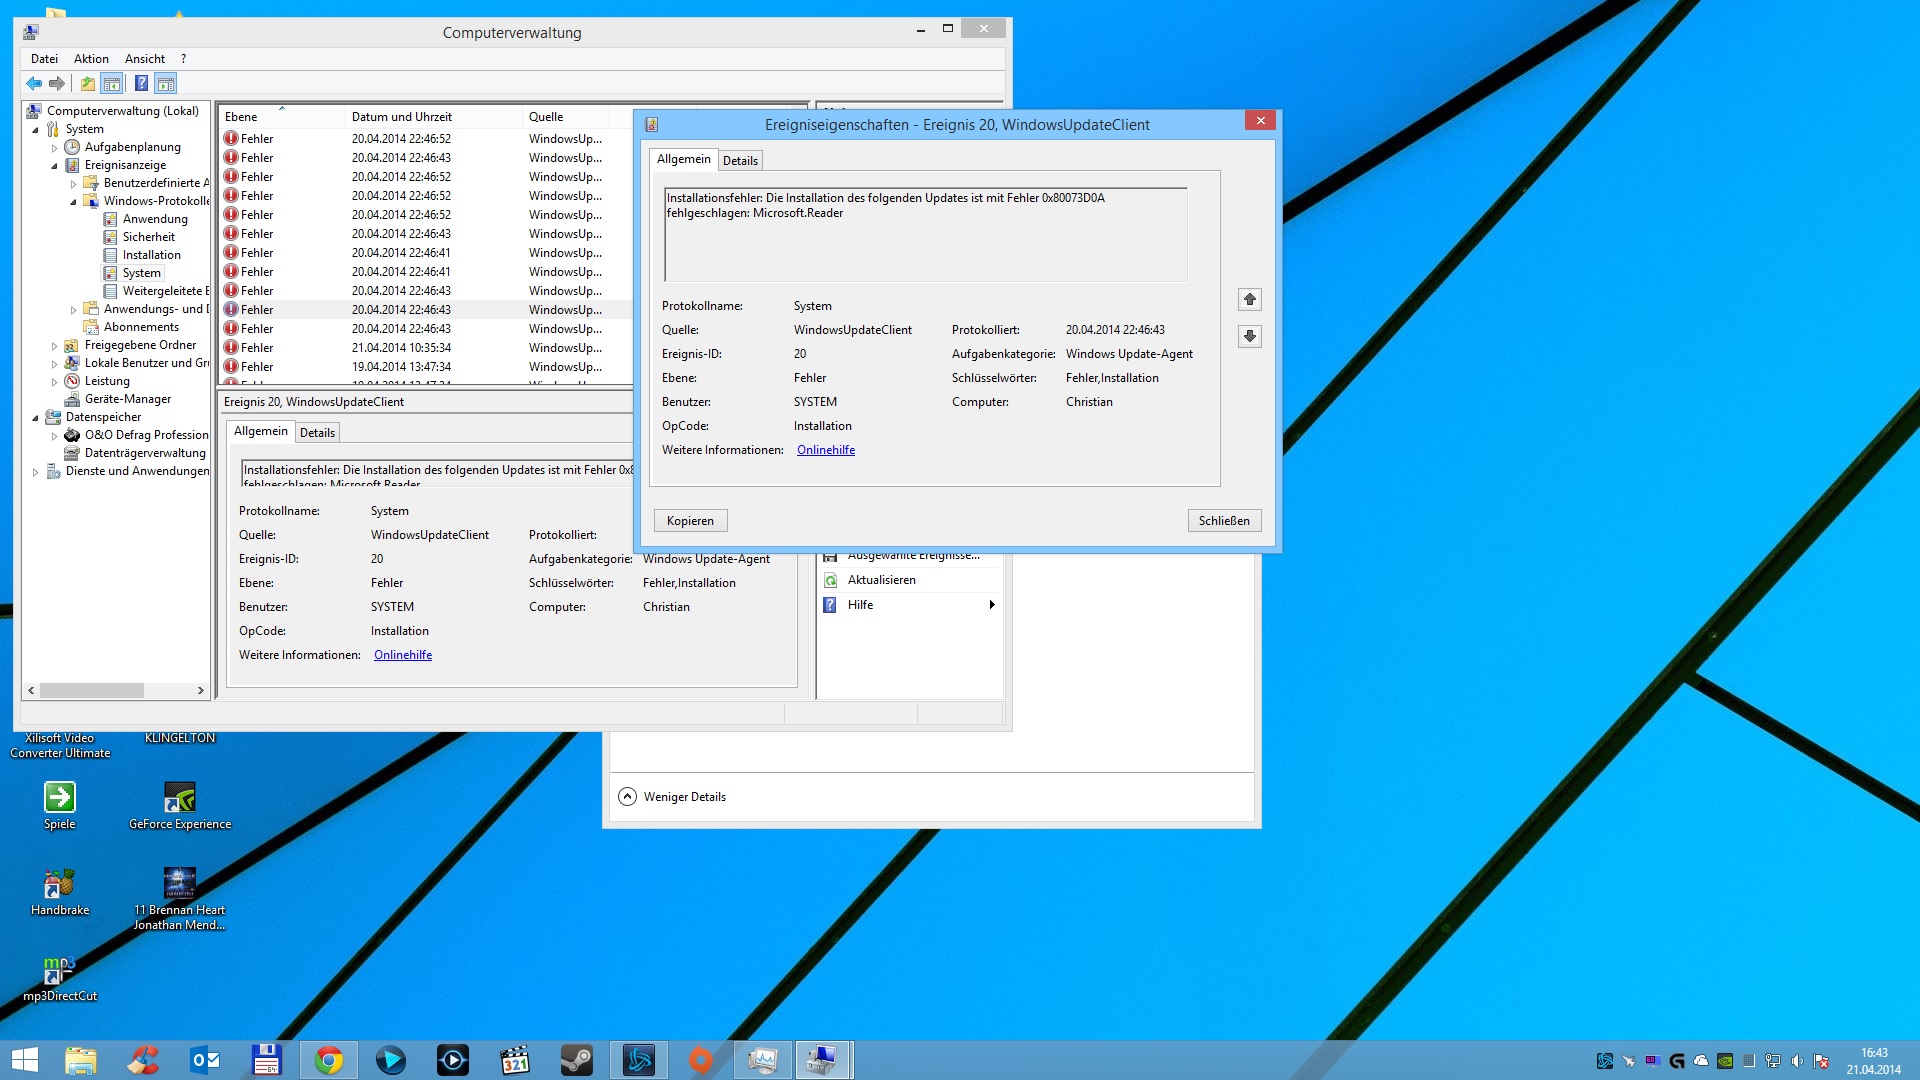This screenshot has width=1920, height=1080.
Task: Open Geräte-Manager in the tree
Action: [127, 399]
